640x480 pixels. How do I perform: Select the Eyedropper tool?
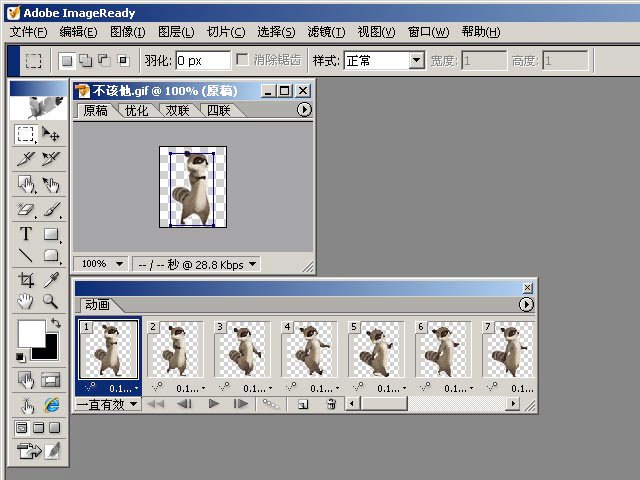coord(51,280)
